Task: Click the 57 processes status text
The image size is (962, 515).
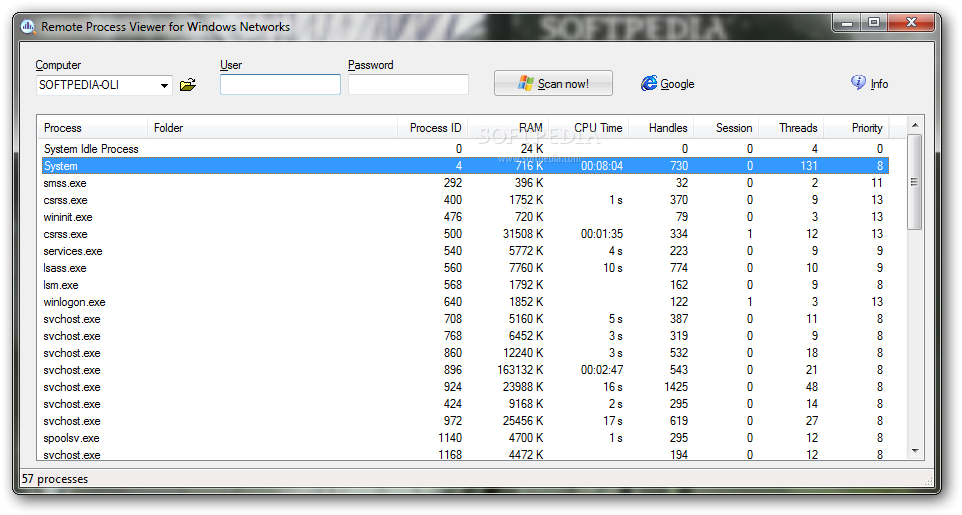Action: tap(55, 479)
